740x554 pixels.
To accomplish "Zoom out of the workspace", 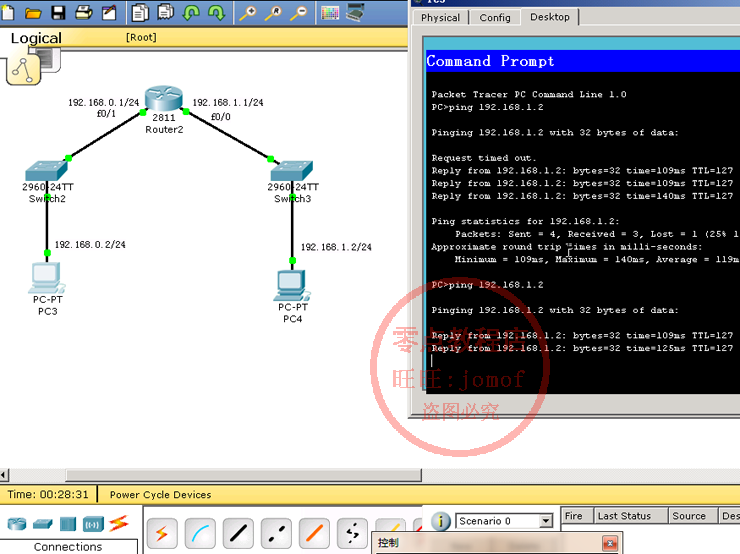I will (x=299, y=13).
